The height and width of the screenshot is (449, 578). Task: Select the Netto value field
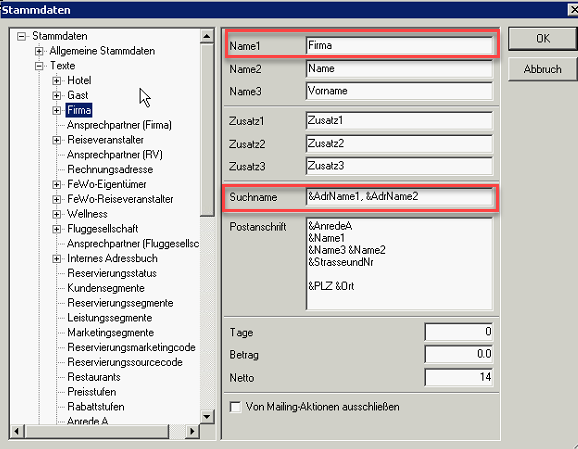pyautogui.click(x=459, y=377)
